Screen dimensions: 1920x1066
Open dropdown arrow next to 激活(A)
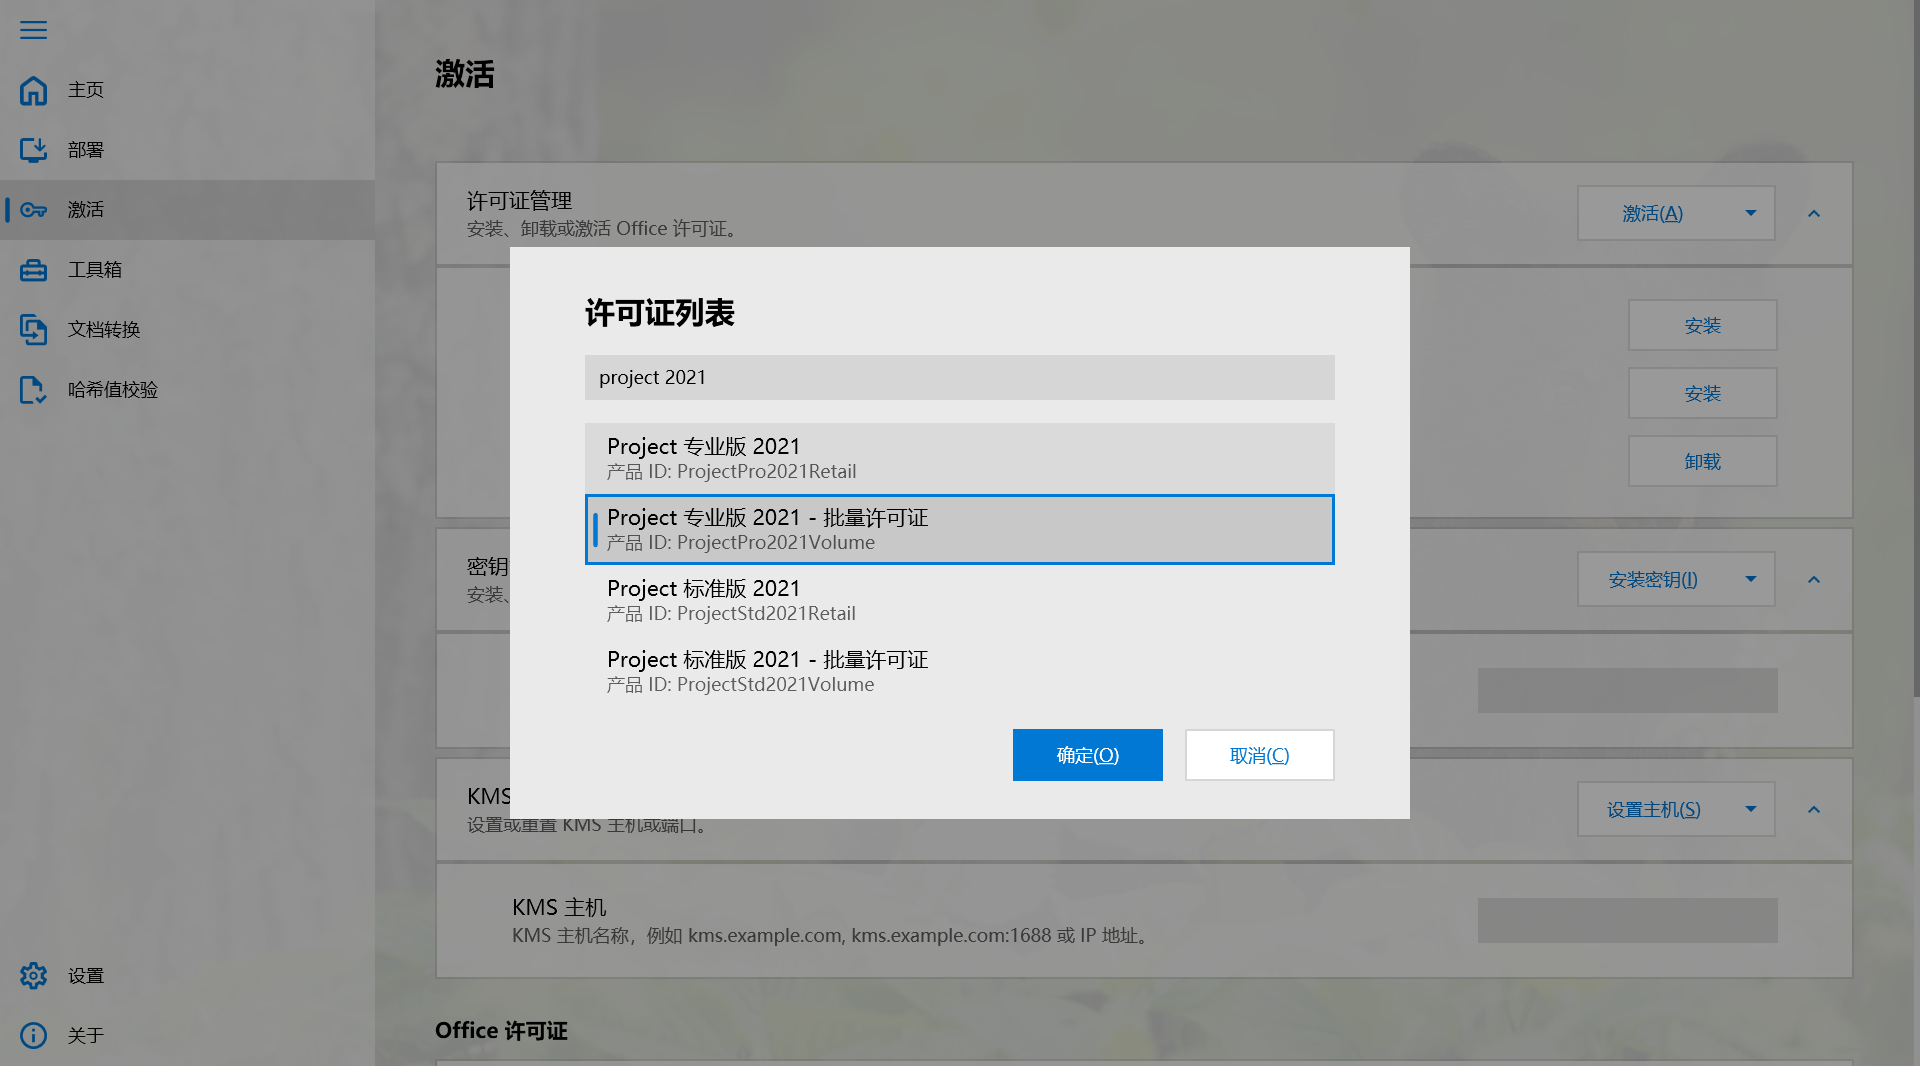(1751, 213)
